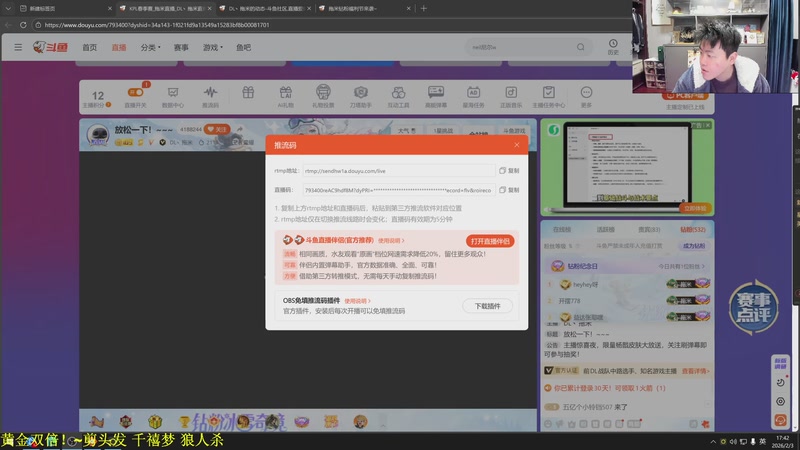Open 主播任务中心 task center icon
This screenshot has height=450, width=800.
coord(548,96)
